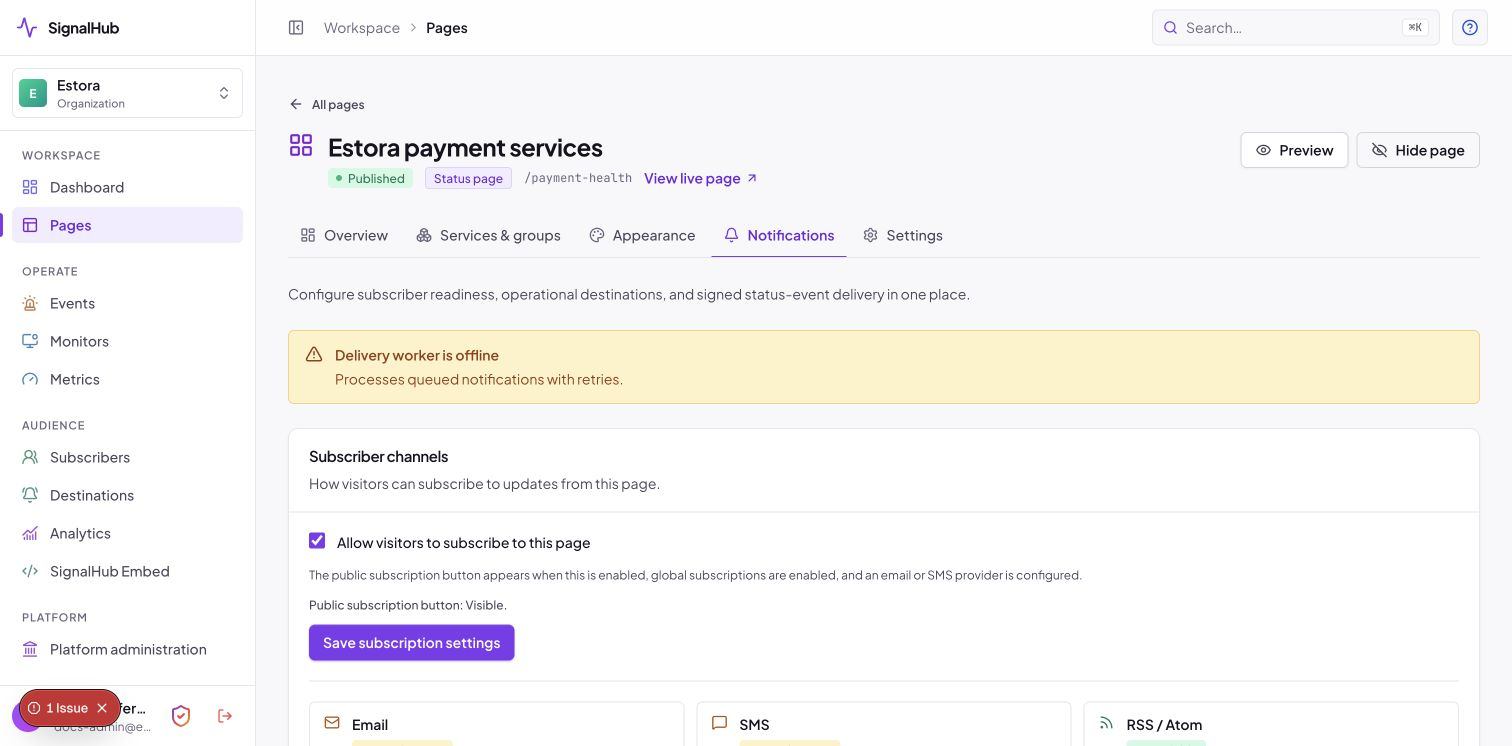Viewport: 1512px width, 746px height.
Task: Click the /payment-health slug text
Action: (578, 178)
